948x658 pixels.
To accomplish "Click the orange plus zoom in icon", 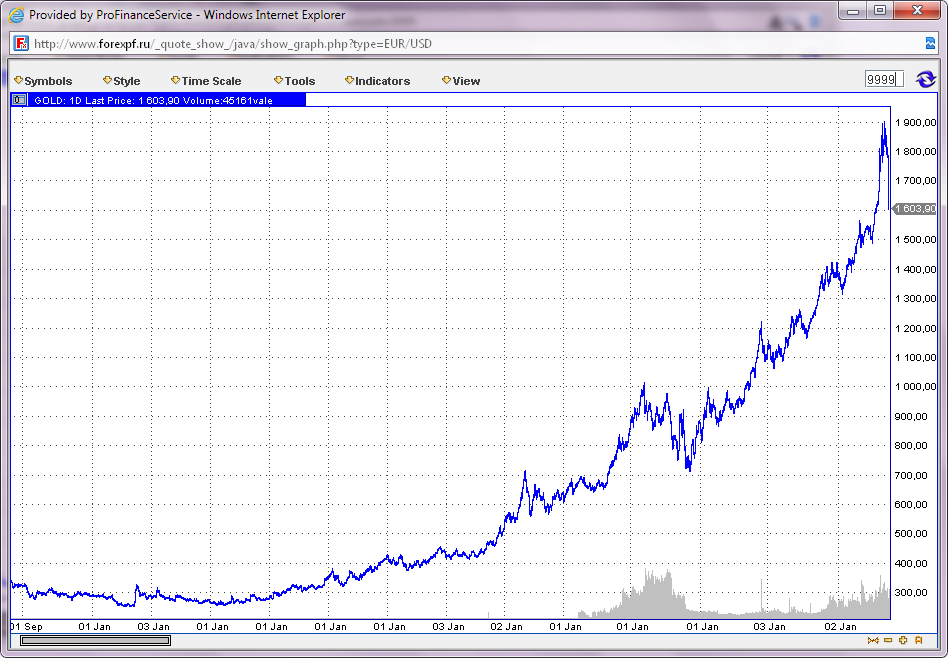I will [x=903, y=640].
